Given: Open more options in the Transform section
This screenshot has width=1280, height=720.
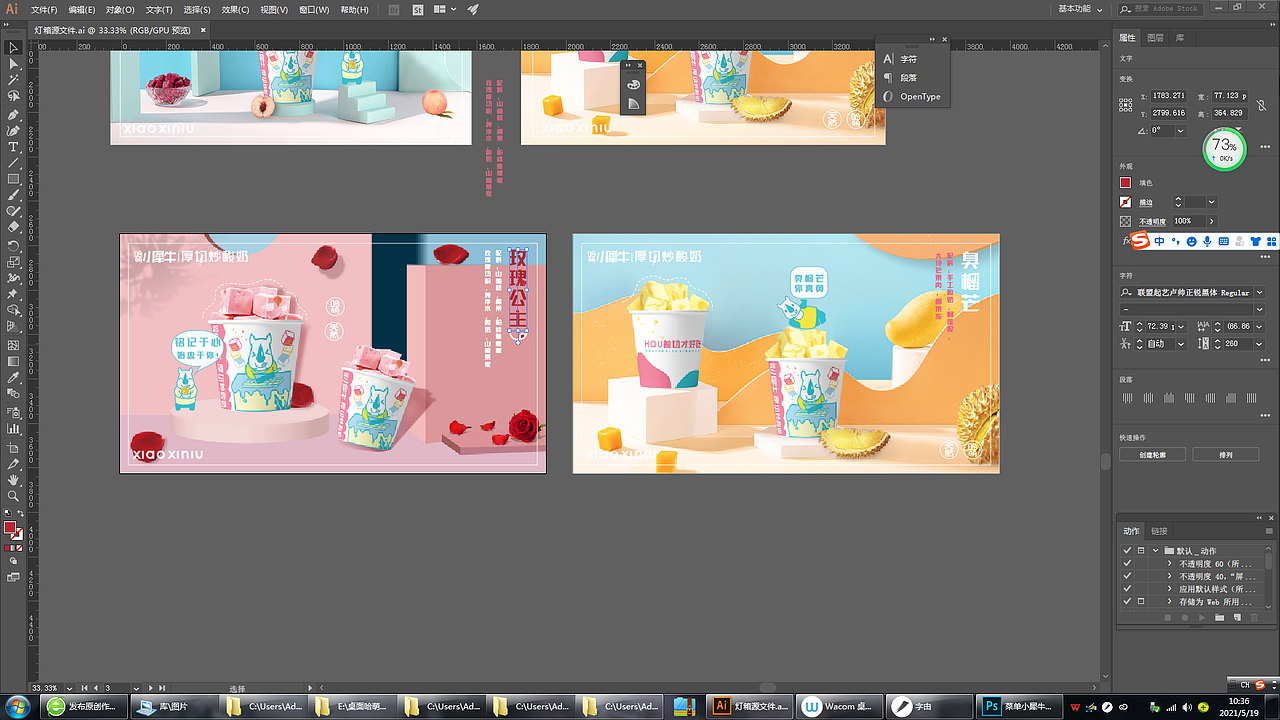Looking at the screenshot, I should coord(1266,147).
